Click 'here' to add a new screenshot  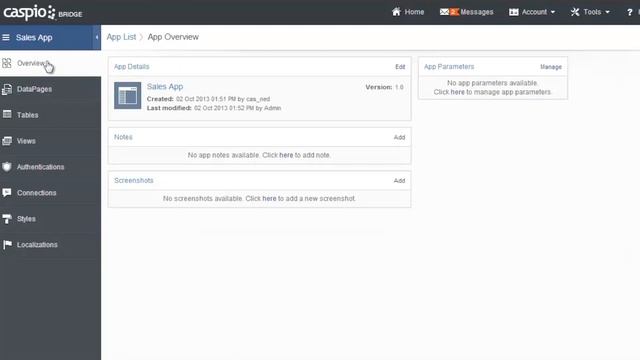269,198
